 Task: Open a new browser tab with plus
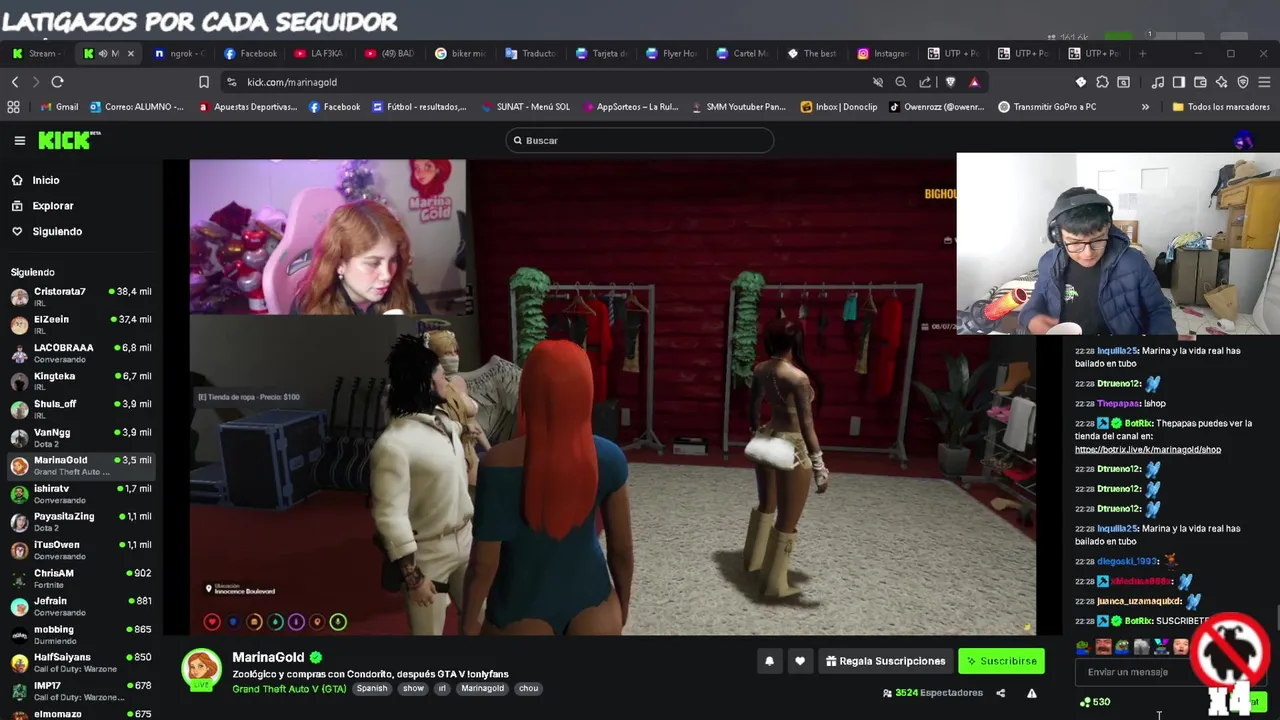1143,53
